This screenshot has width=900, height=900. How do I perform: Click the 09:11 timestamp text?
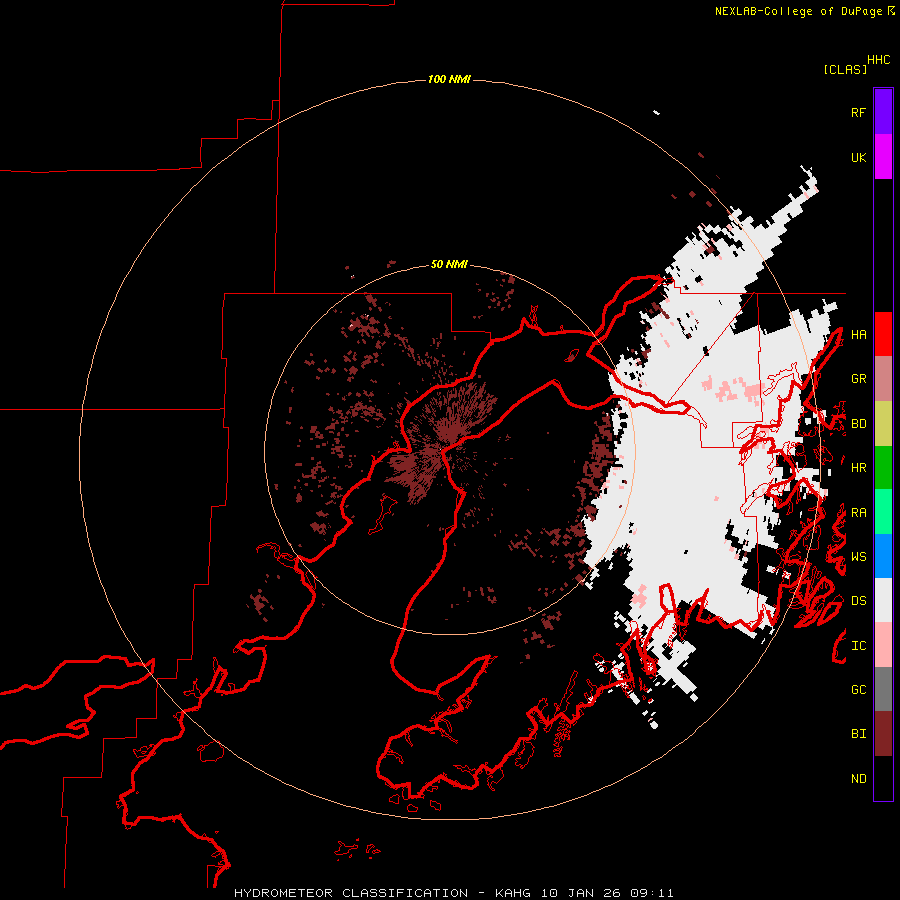(651, 893)
